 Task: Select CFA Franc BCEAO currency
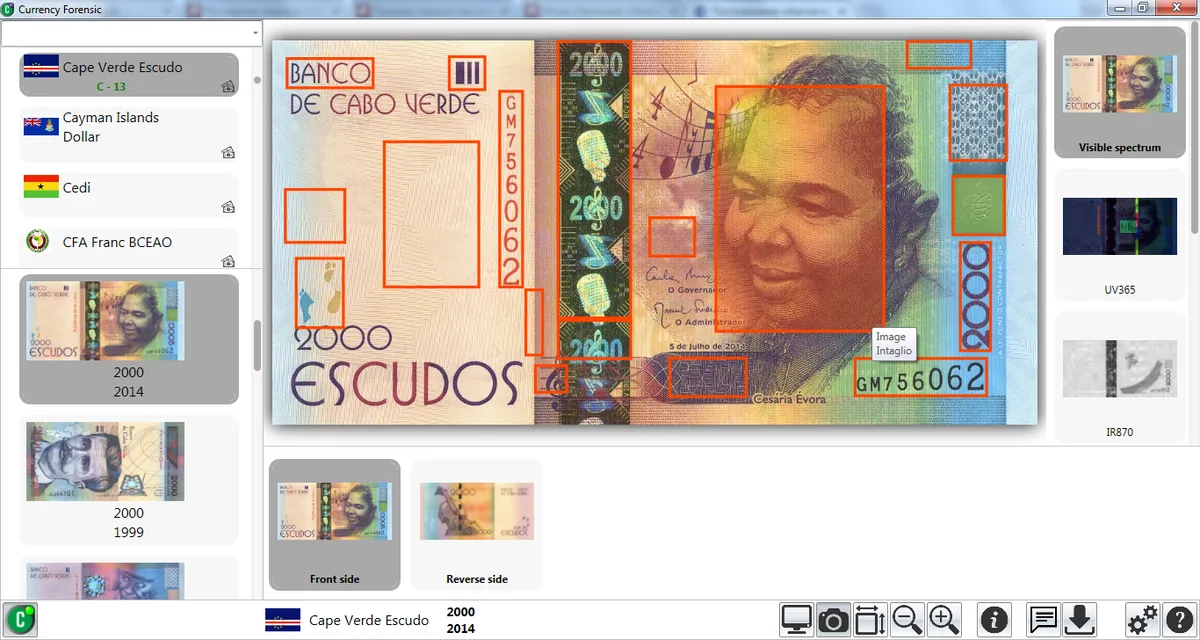(129, 248)
